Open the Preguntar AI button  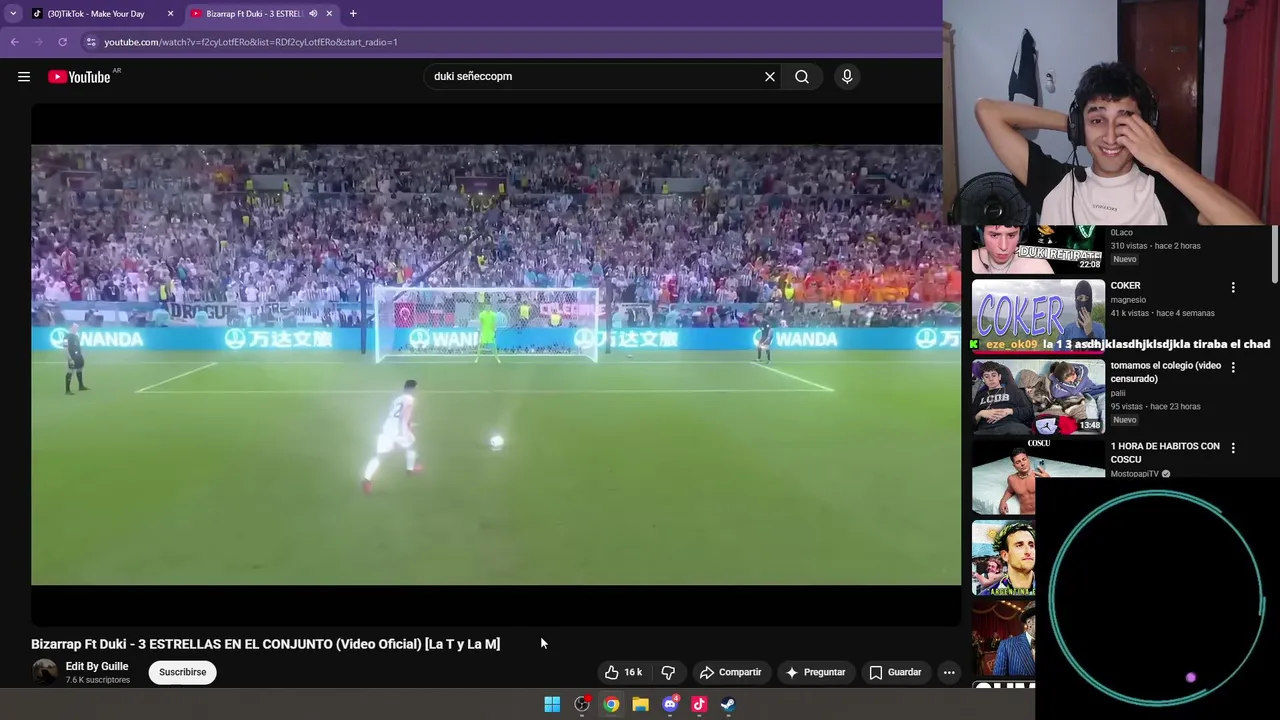pyautogui.click(x=816, y=672)
